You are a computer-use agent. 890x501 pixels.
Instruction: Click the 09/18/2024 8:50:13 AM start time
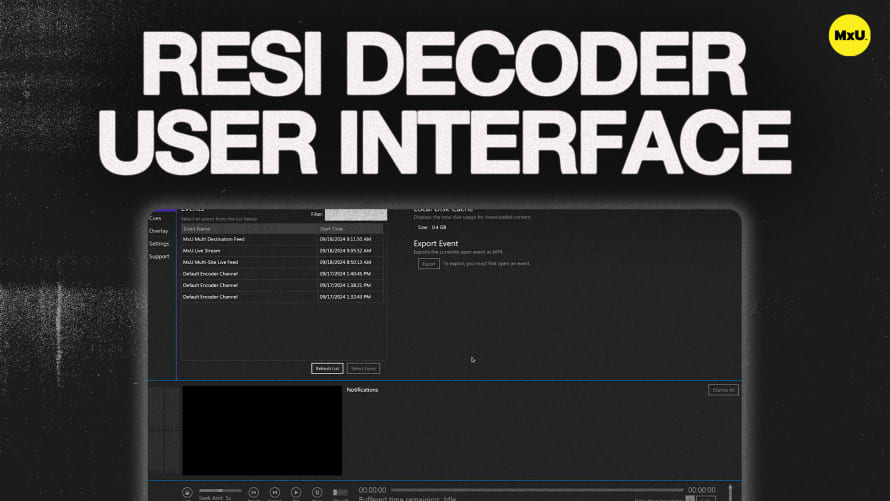click(345, 262)
